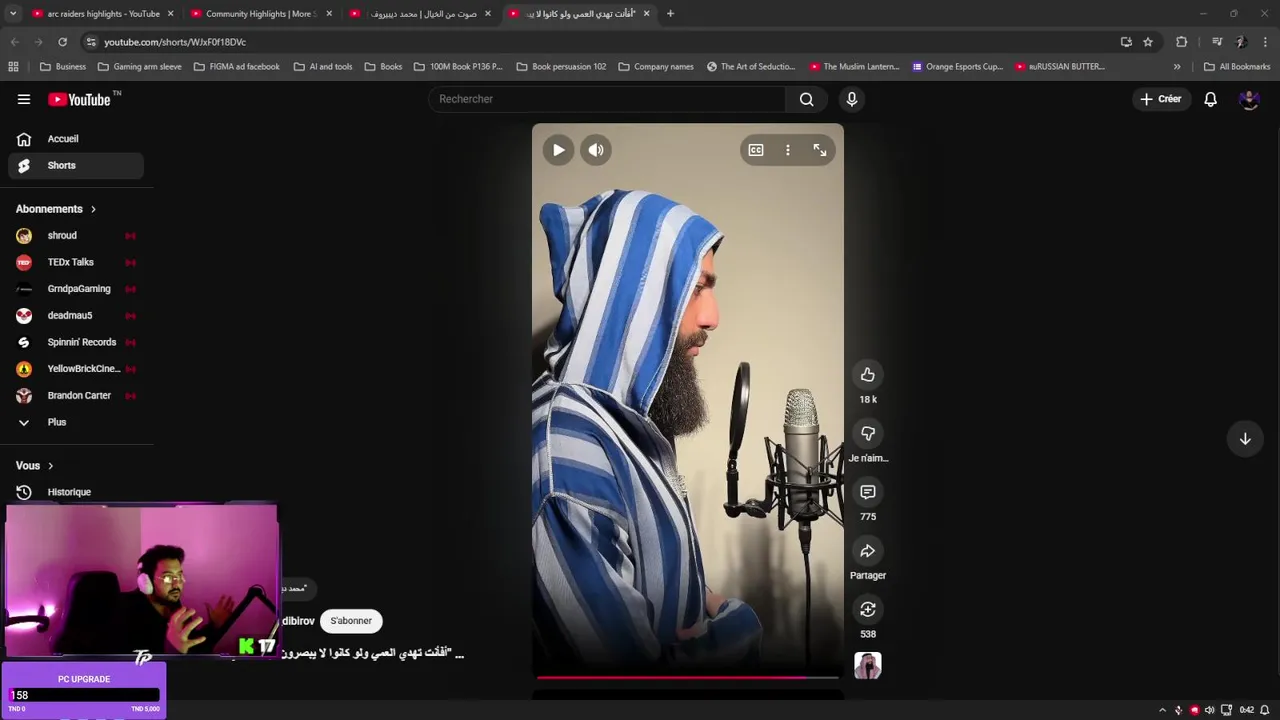
Task: Dislike the Short with thumbs down
Action: [x=868, y=434]
